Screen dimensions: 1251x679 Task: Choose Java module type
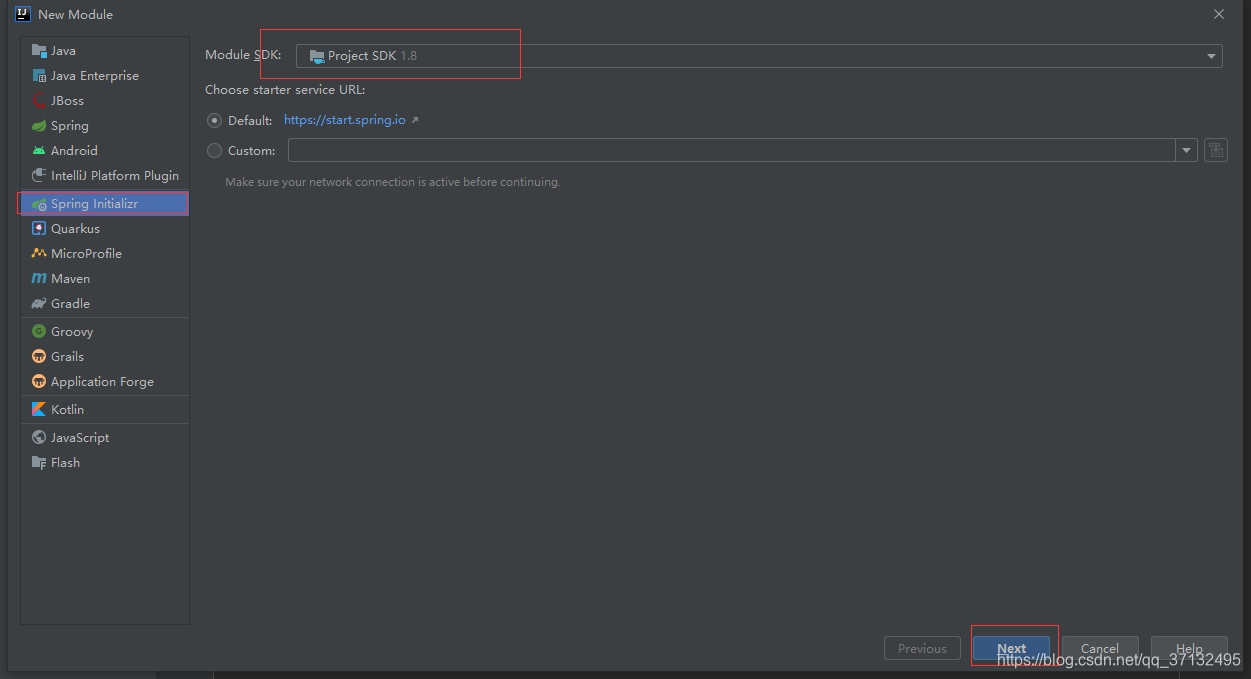[x=105, y=51]
